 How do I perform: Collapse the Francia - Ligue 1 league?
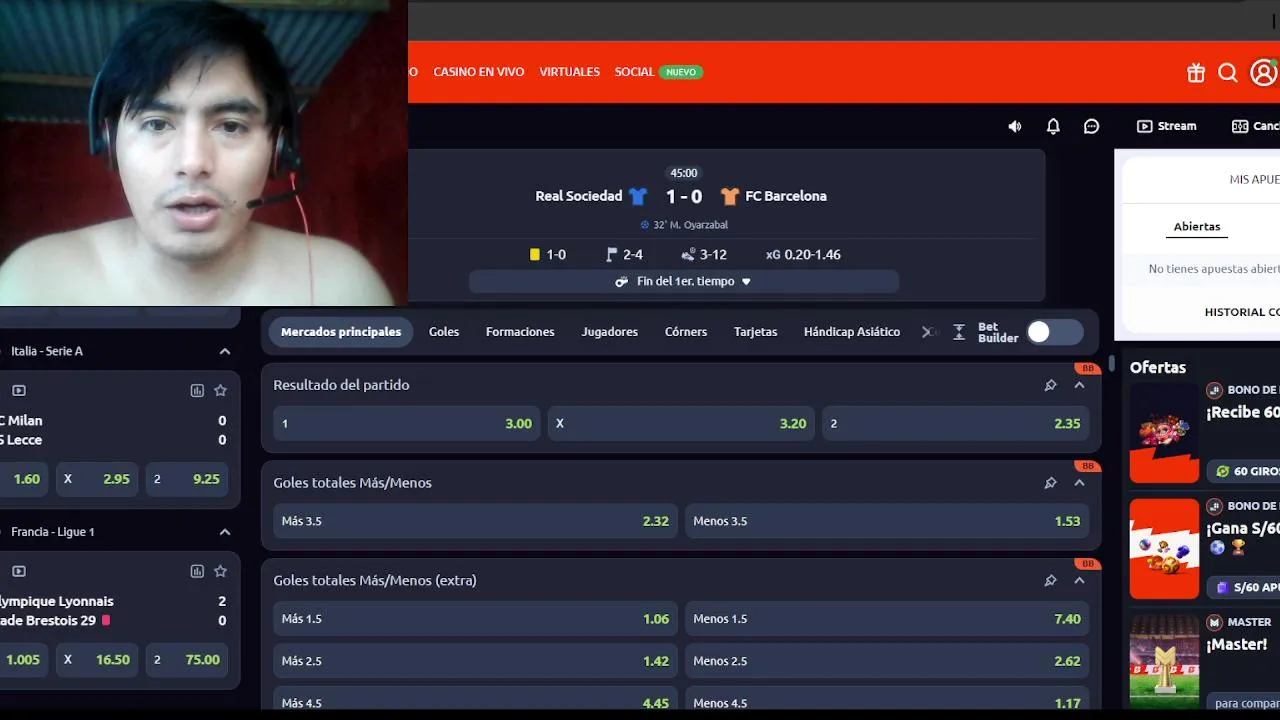click(225, 532)
